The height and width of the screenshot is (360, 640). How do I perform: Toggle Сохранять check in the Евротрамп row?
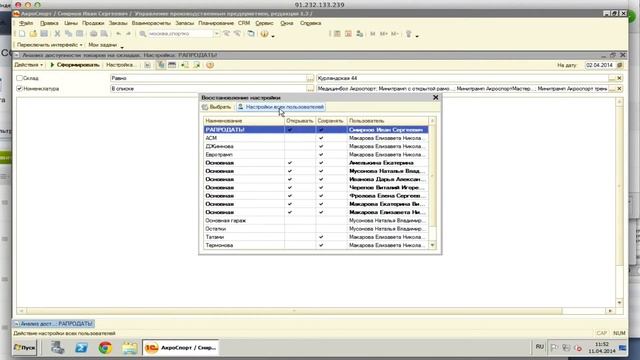(321, 154)
